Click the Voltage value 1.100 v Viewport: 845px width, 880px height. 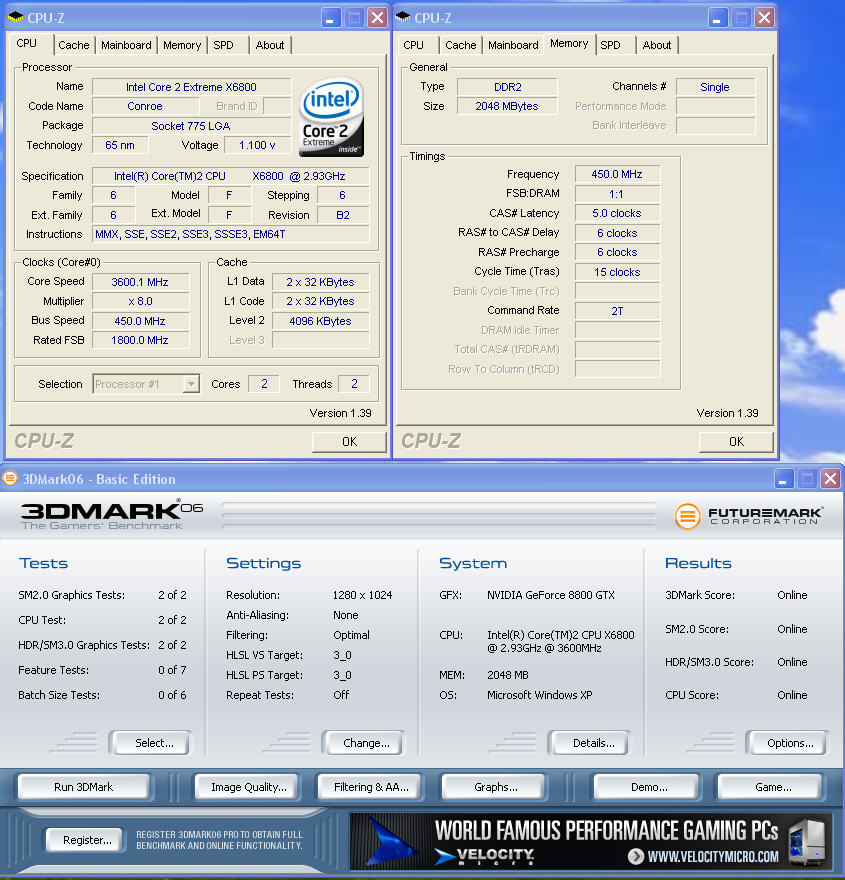pos(257,145)
